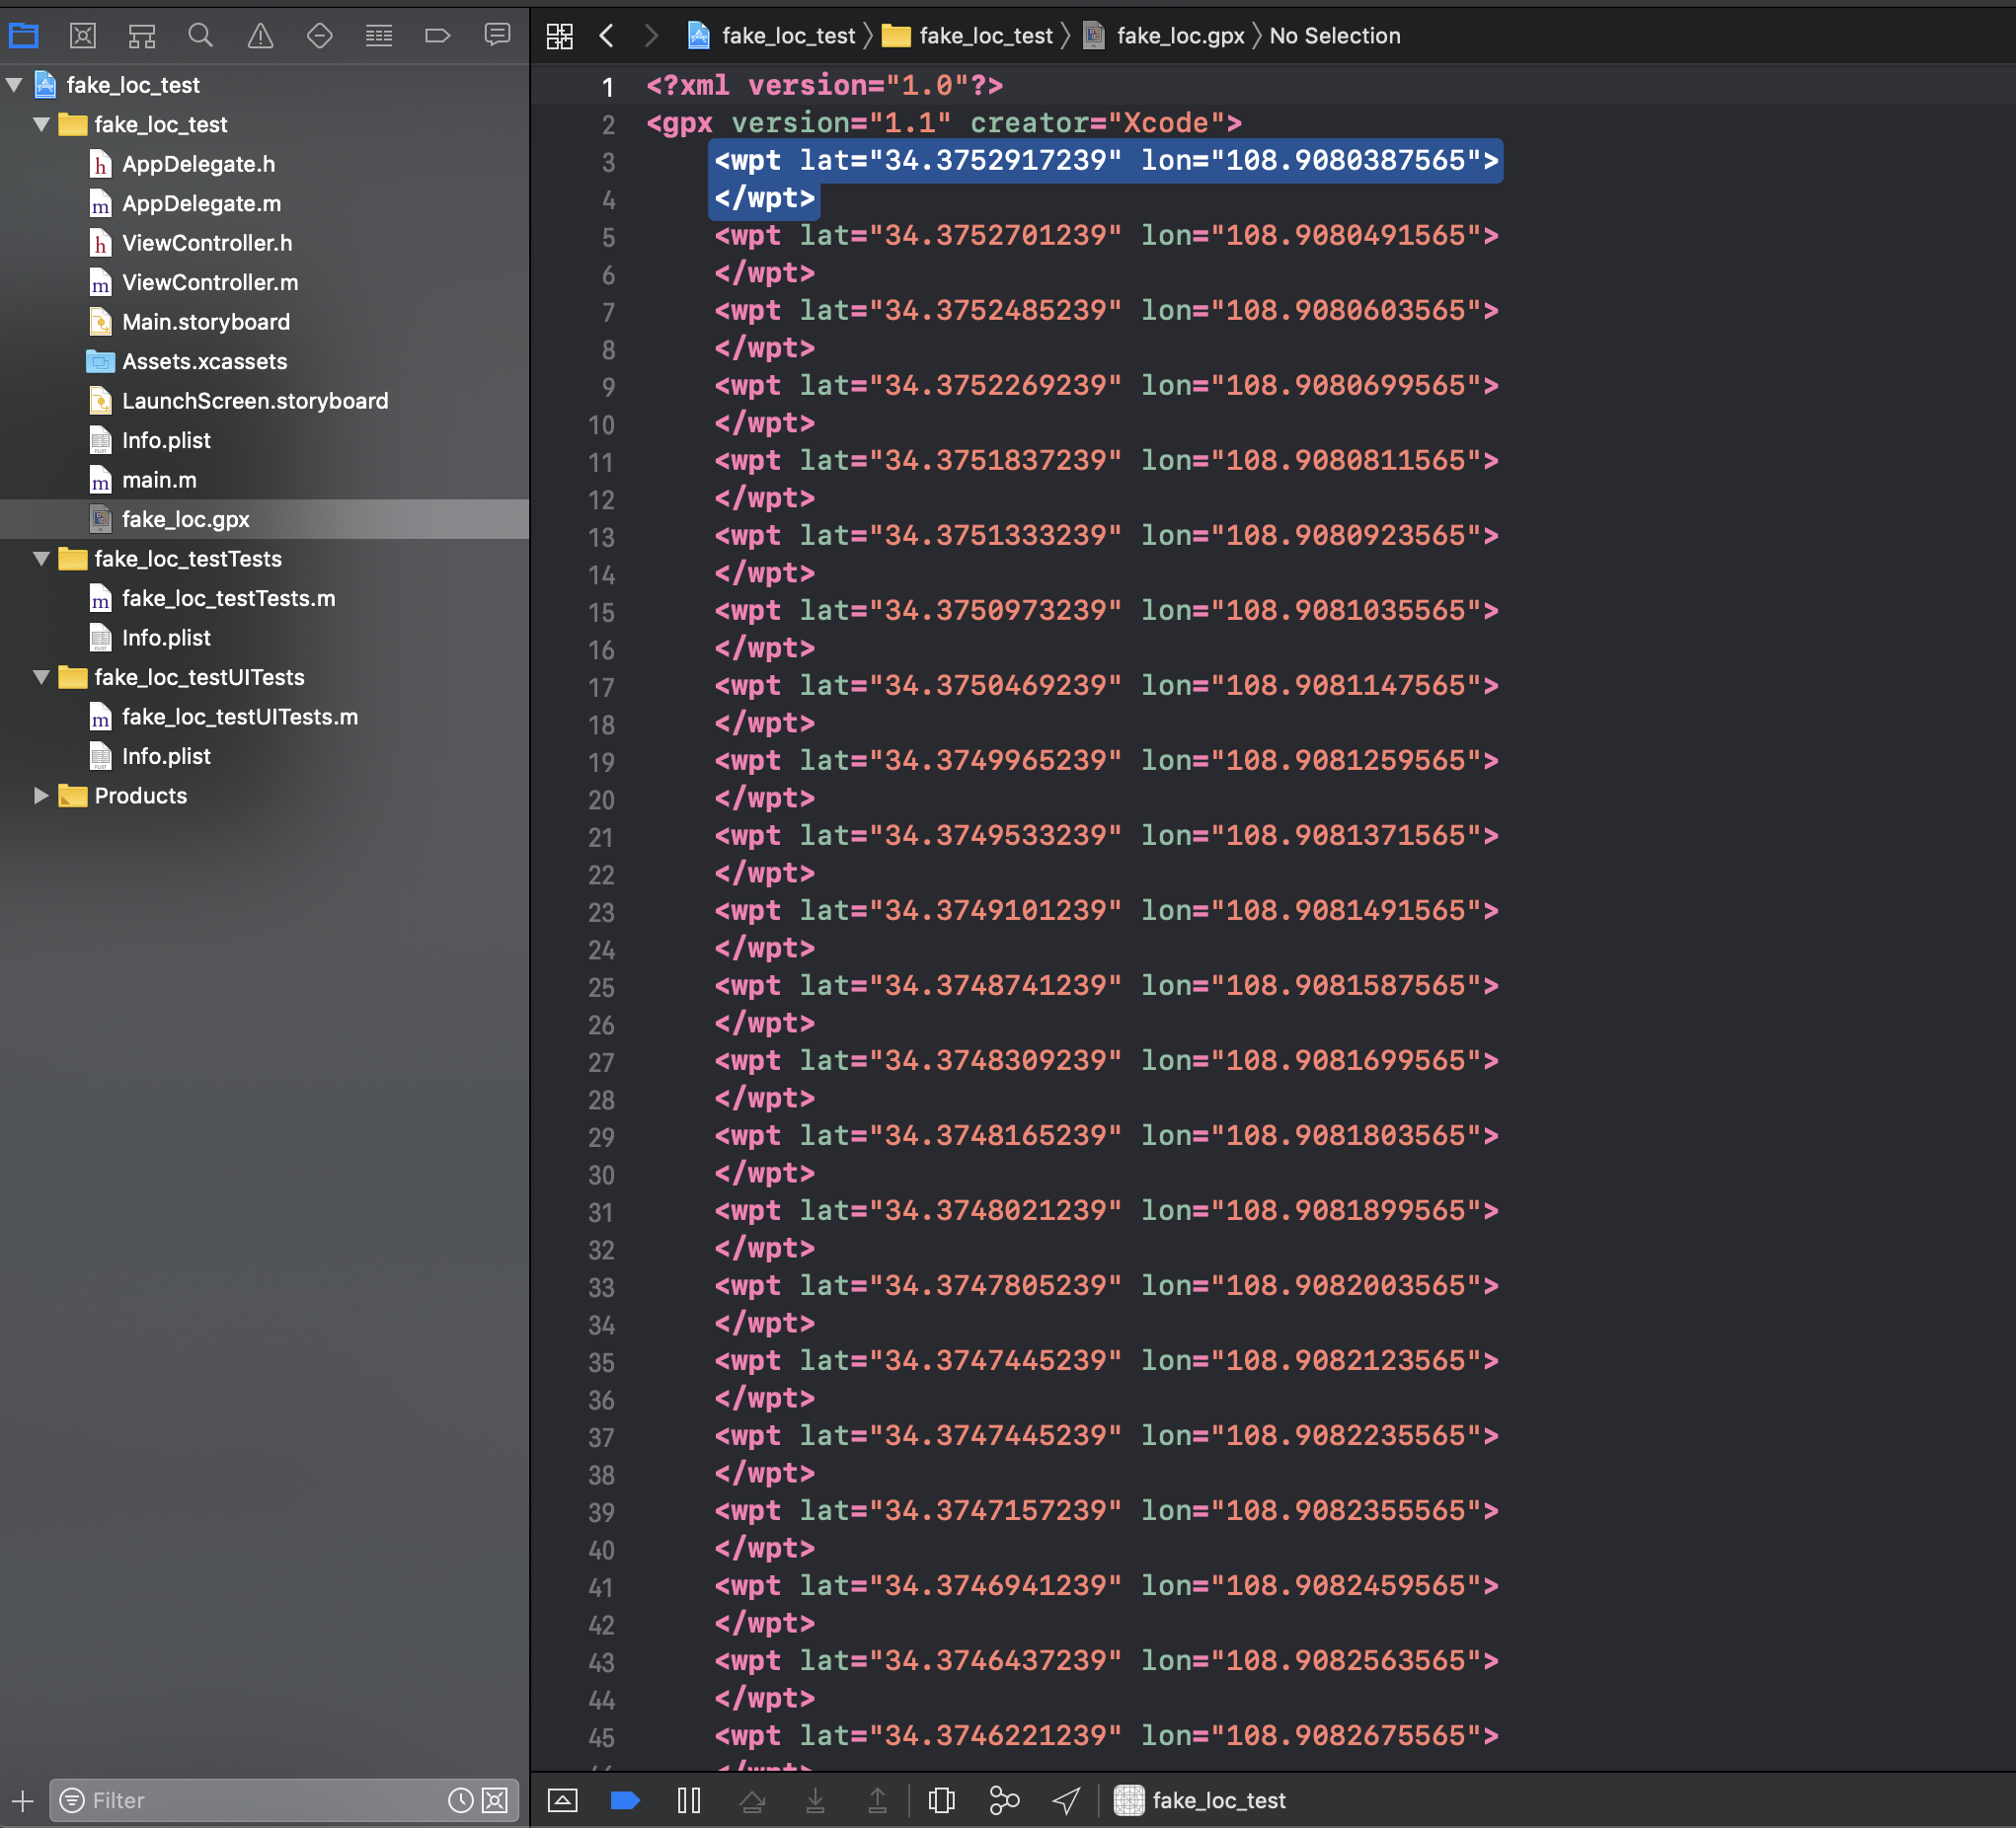Click the Step Over debug button

pos(752,1800)
